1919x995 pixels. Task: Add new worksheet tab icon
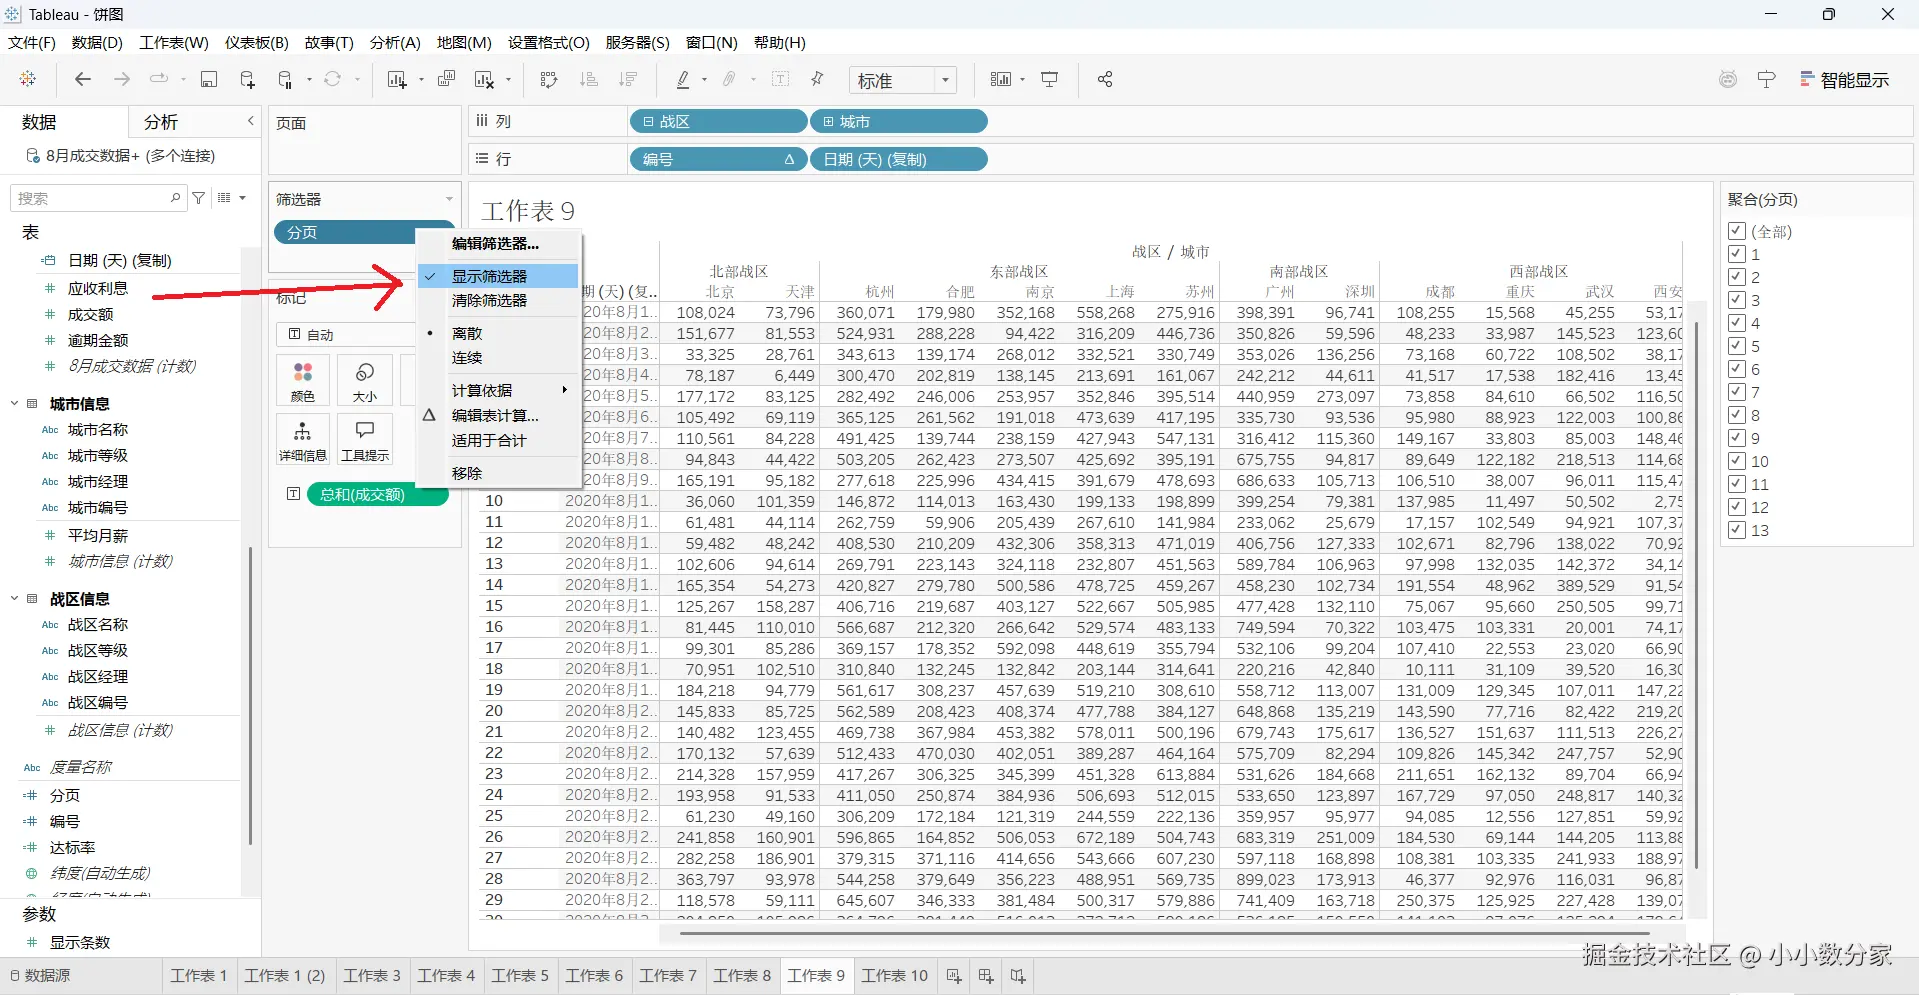tap(954, 976)
